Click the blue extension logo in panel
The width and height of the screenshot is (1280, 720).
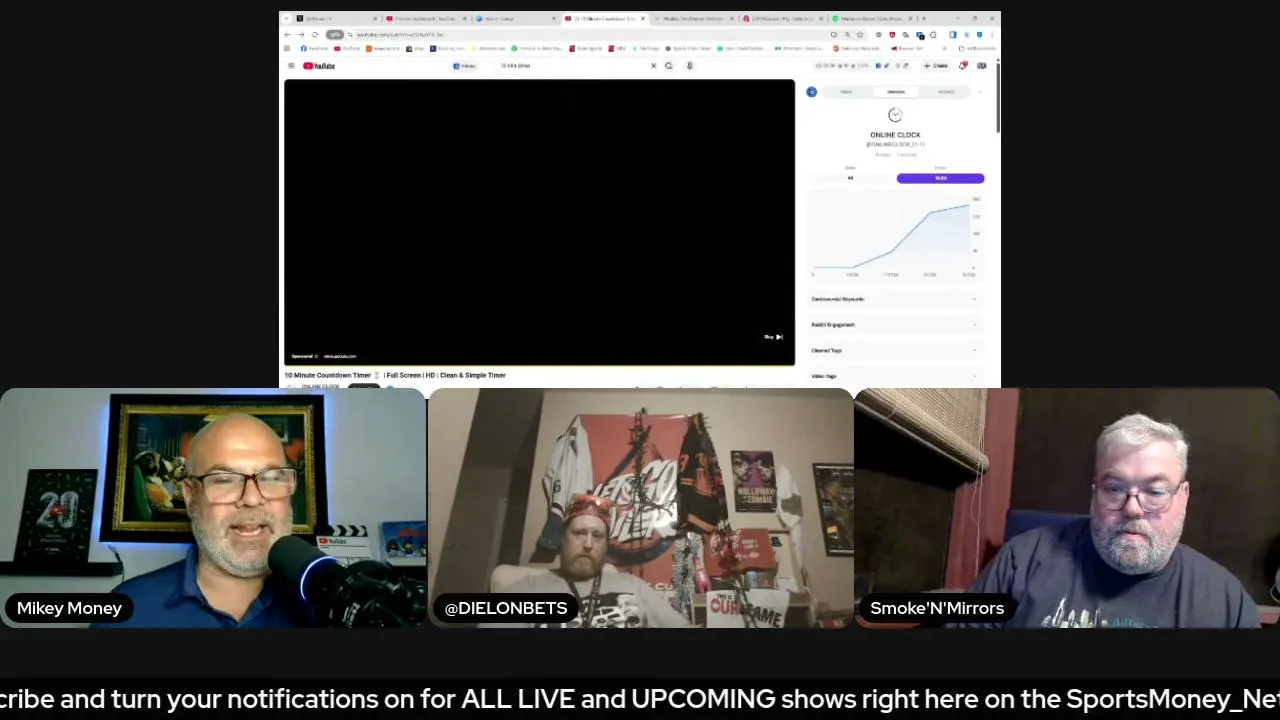pos(812,92)
